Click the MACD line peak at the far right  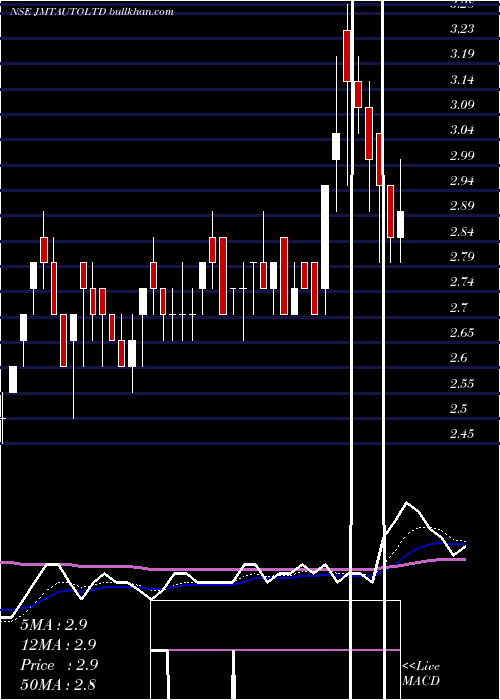click(406, 502)
